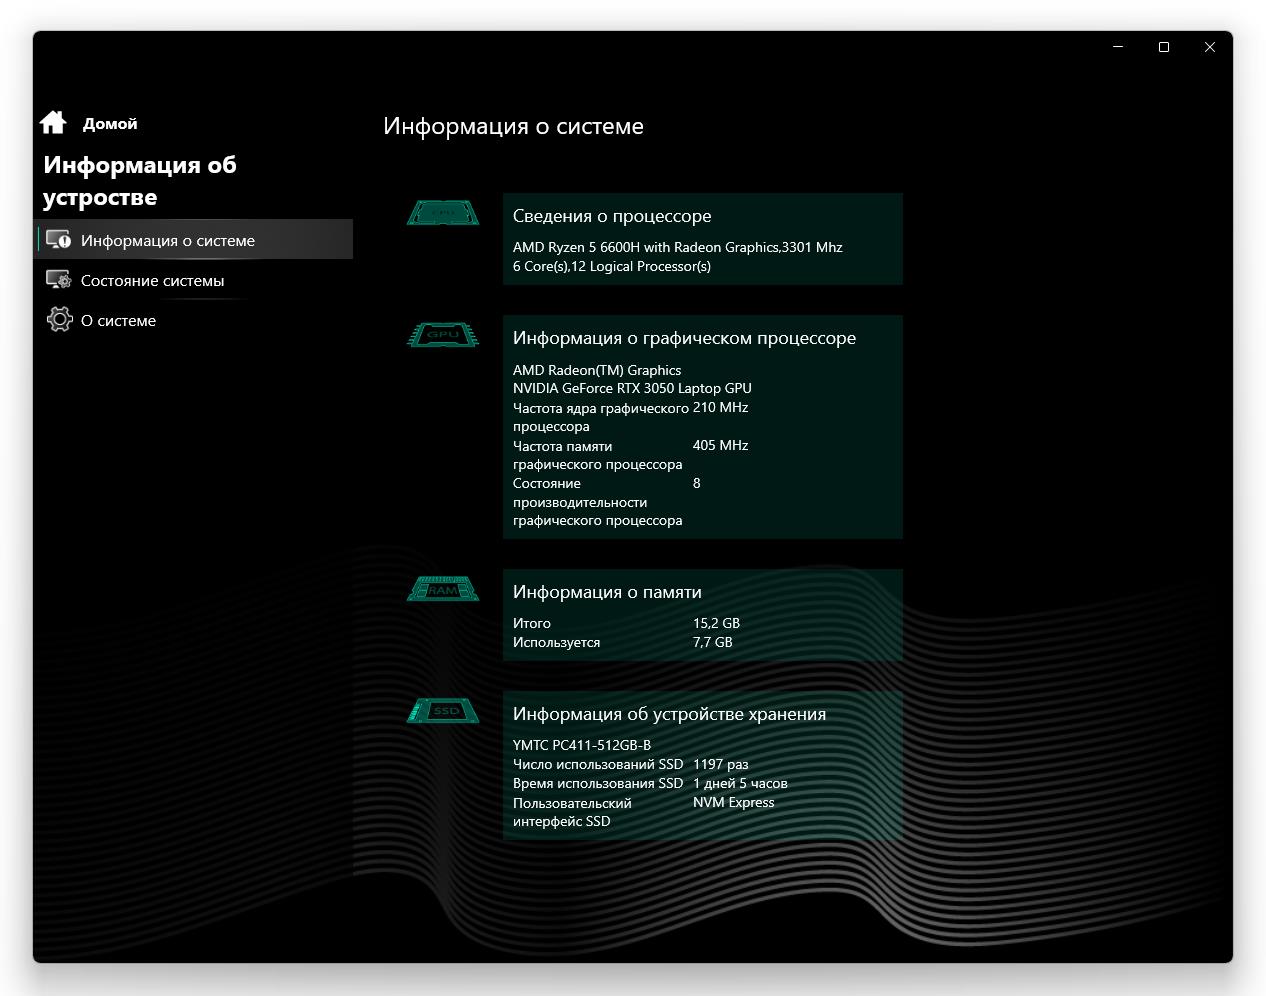Maximize the application window
Image resolution: width=1266 pixels, height=996 pixels.
(x=1164, y=47)
